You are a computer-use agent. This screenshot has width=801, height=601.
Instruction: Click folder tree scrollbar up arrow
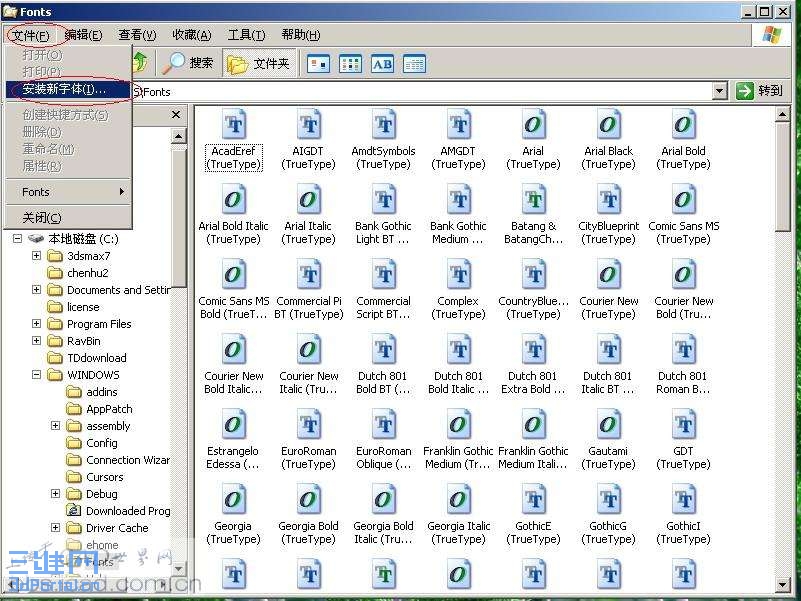(178, 136)
